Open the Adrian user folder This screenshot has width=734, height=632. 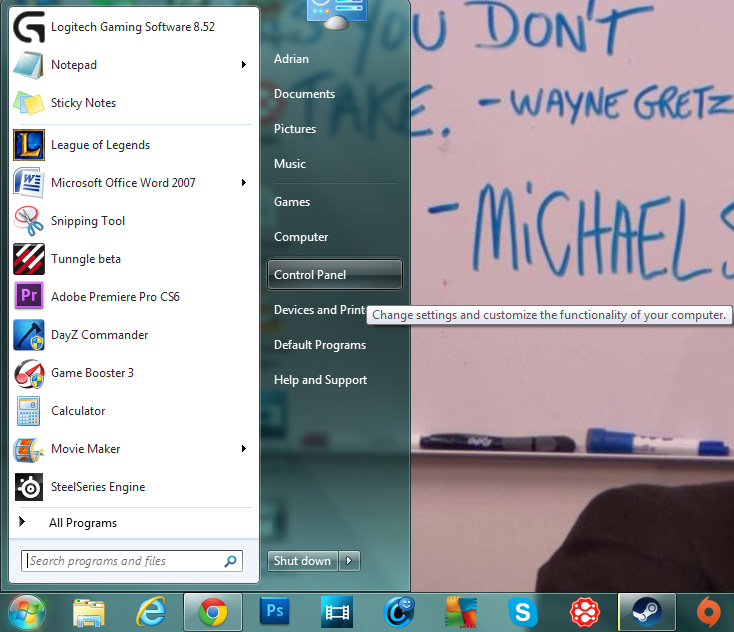[291, 59]
